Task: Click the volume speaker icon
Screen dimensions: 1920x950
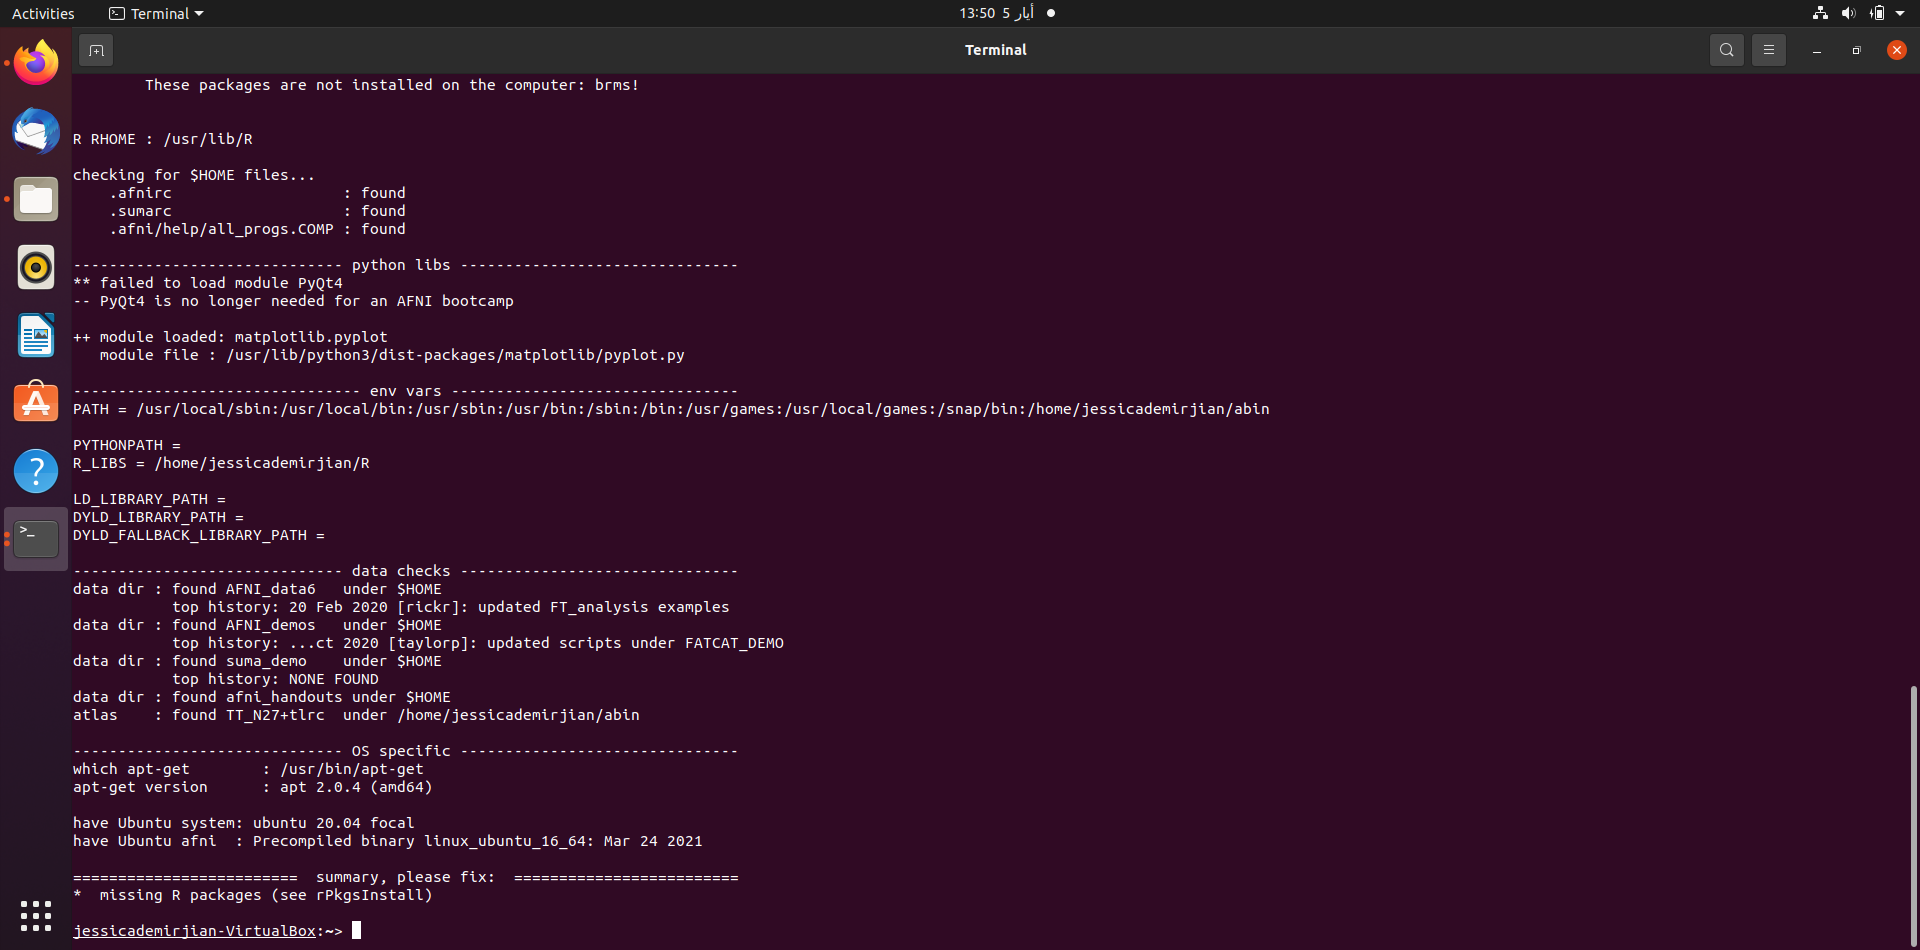Action: [1848, 13]
